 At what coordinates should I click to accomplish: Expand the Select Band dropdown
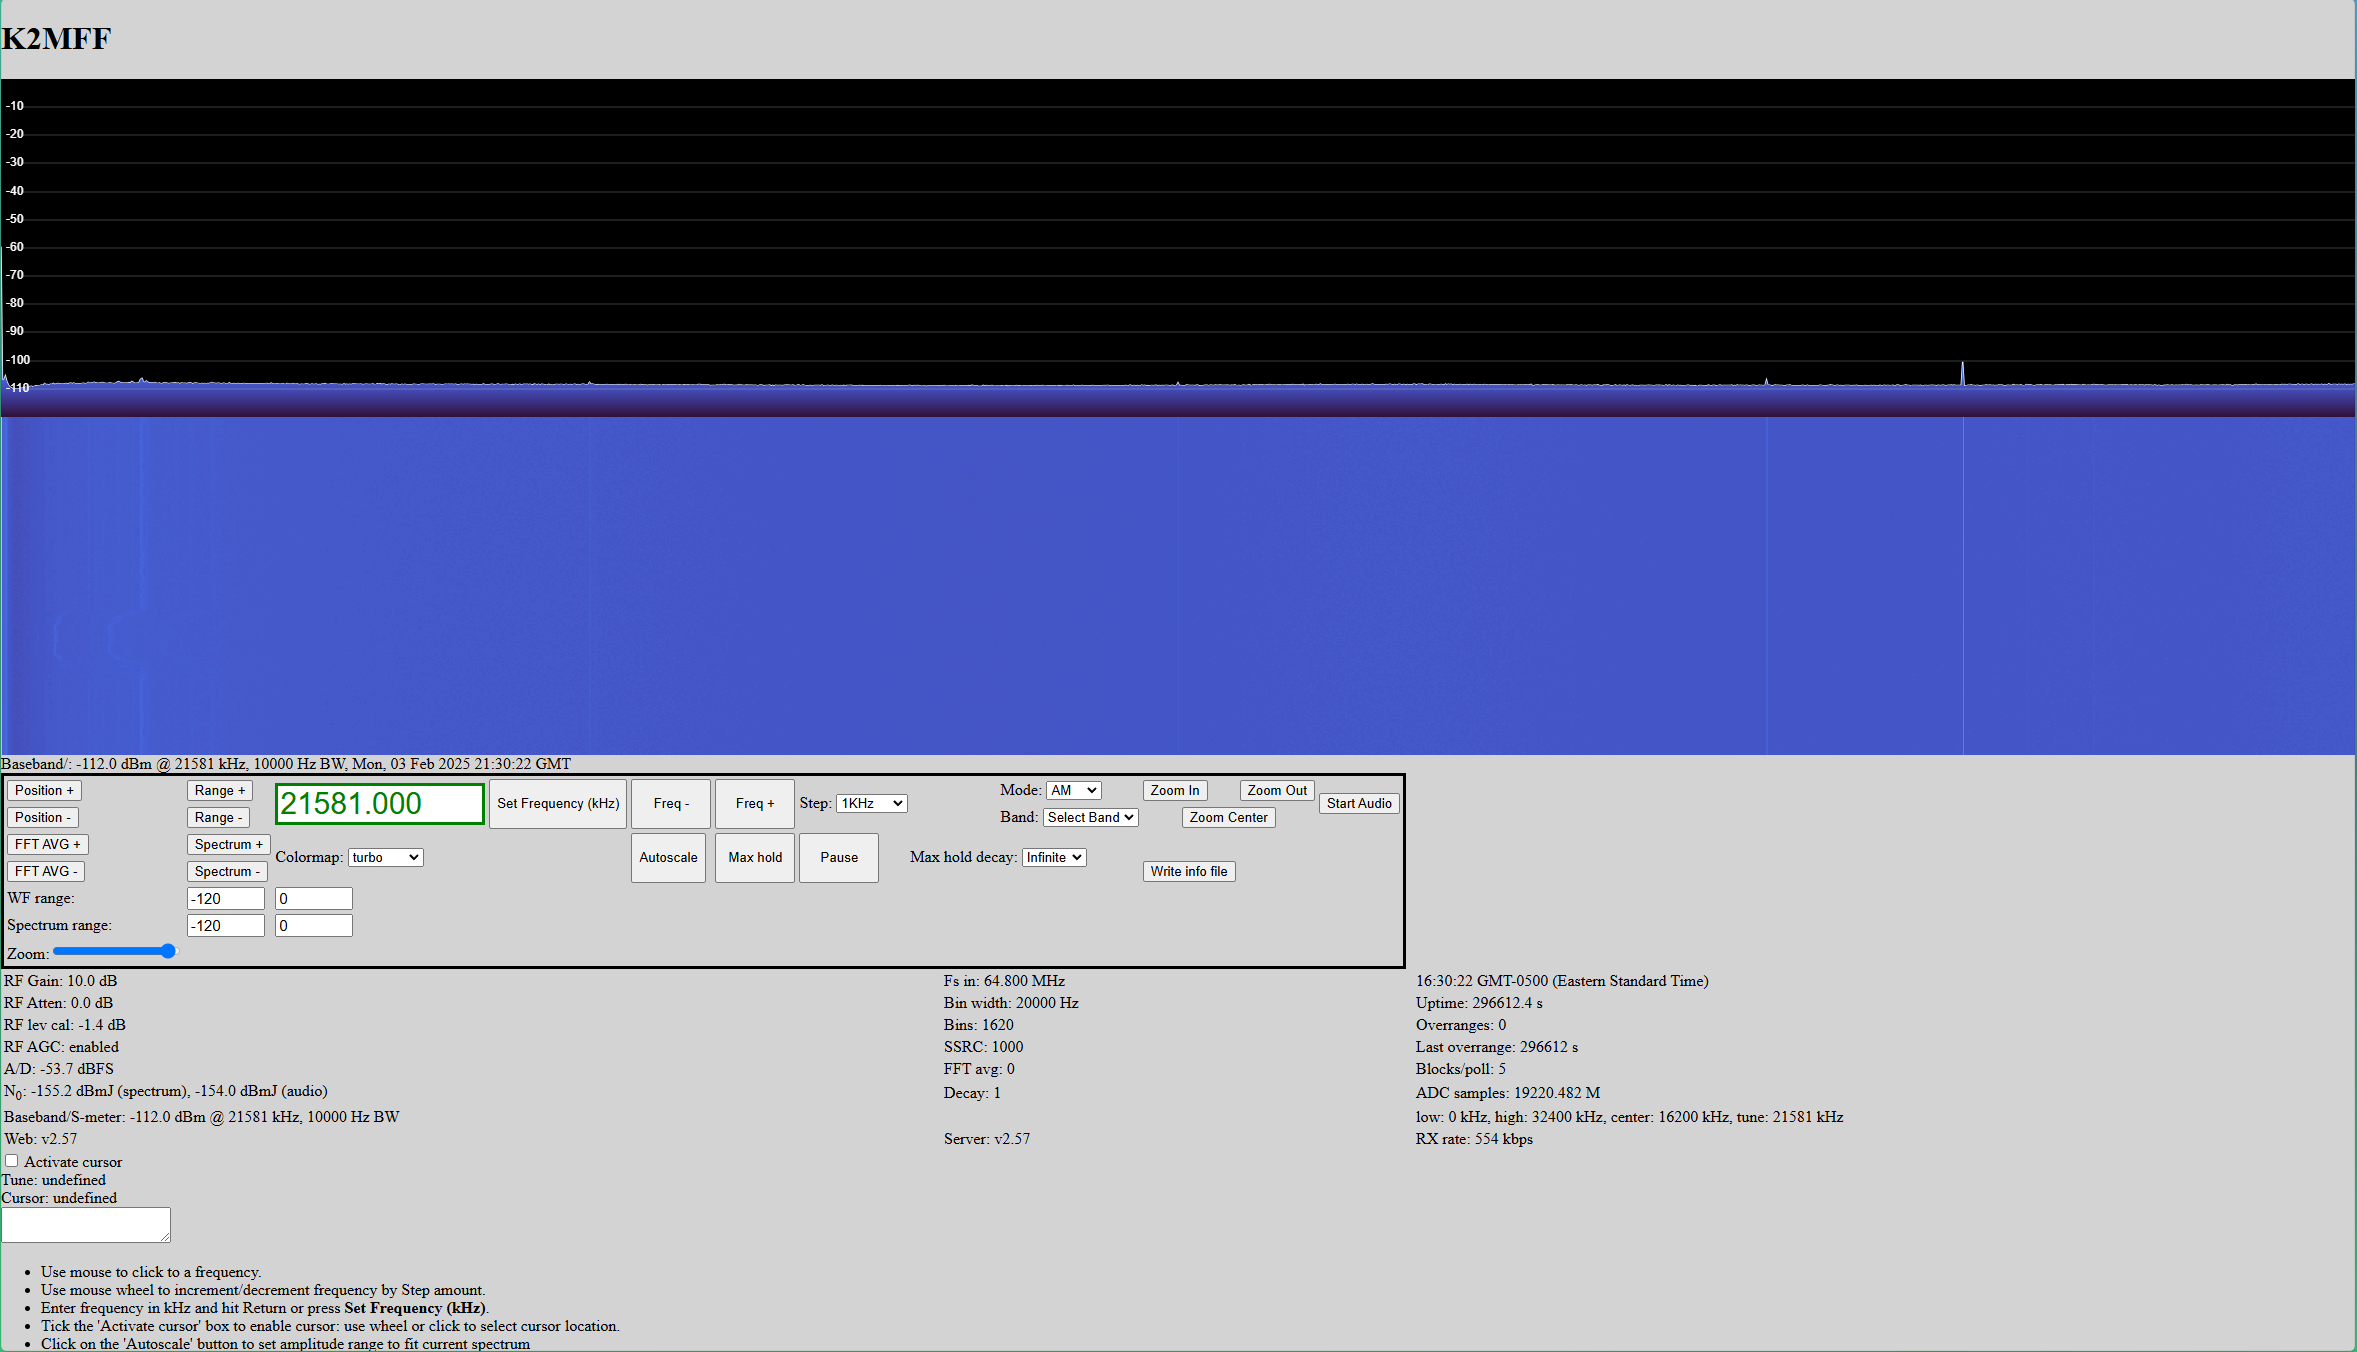[x=1090, y=817]
